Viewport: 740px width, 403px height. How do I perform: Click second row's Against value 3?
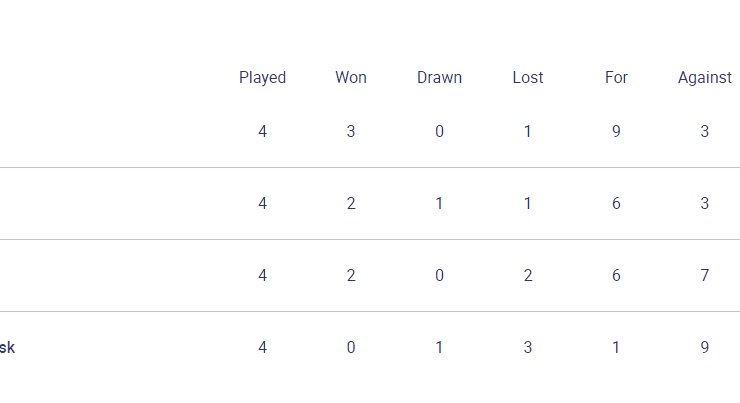point(705,203)
